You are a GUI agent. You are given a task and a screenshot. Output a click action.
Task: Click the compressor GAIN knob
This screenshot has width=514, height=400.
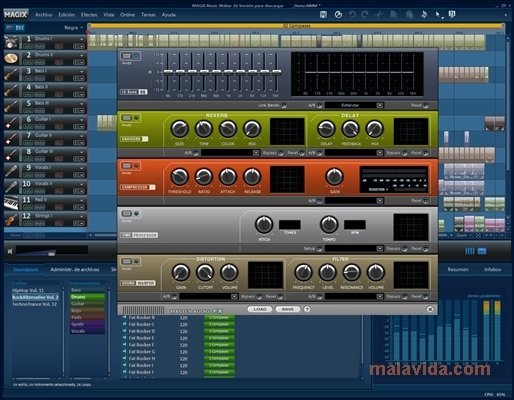(x=334, y=177)
